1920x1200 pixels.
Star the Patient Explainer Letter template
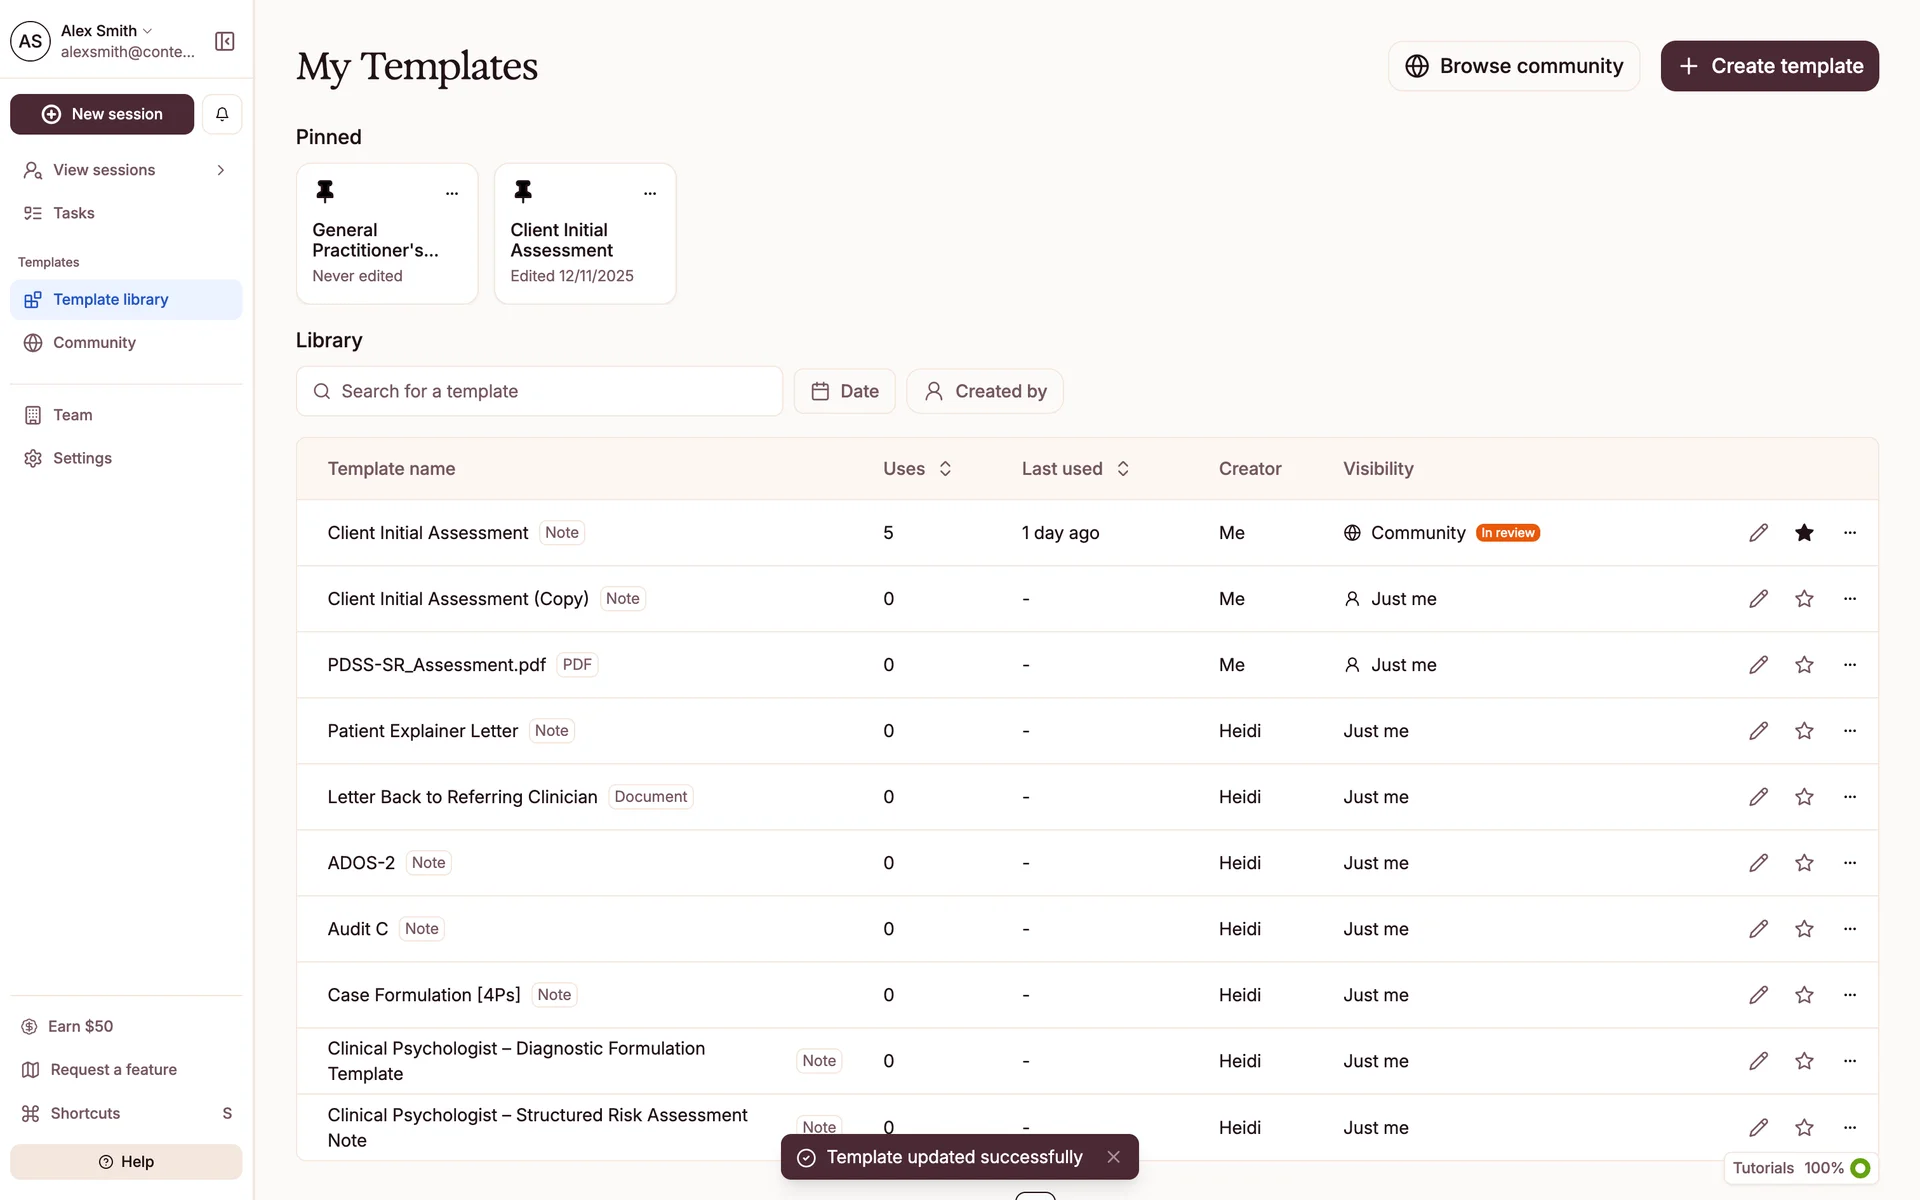[1804, 731]
